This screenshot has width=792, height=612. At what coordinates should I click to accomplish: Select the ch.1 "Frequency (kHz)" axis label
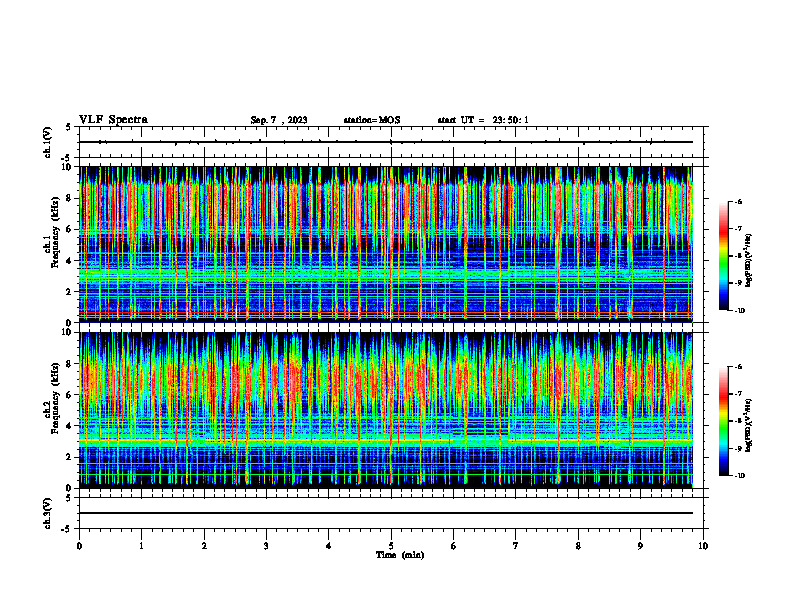55,232
